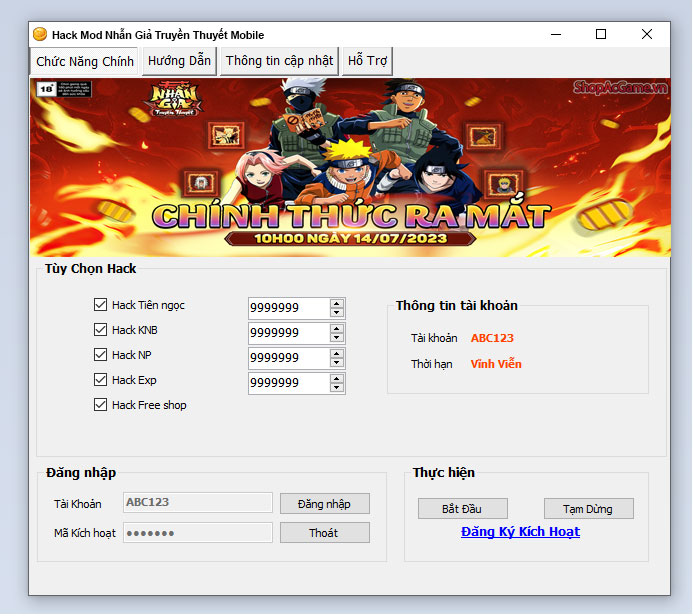Image resolution: width=693 pixels, height=616 pixels.
Task: Click the Hack NP number field
Action: [x=289, y=358]
